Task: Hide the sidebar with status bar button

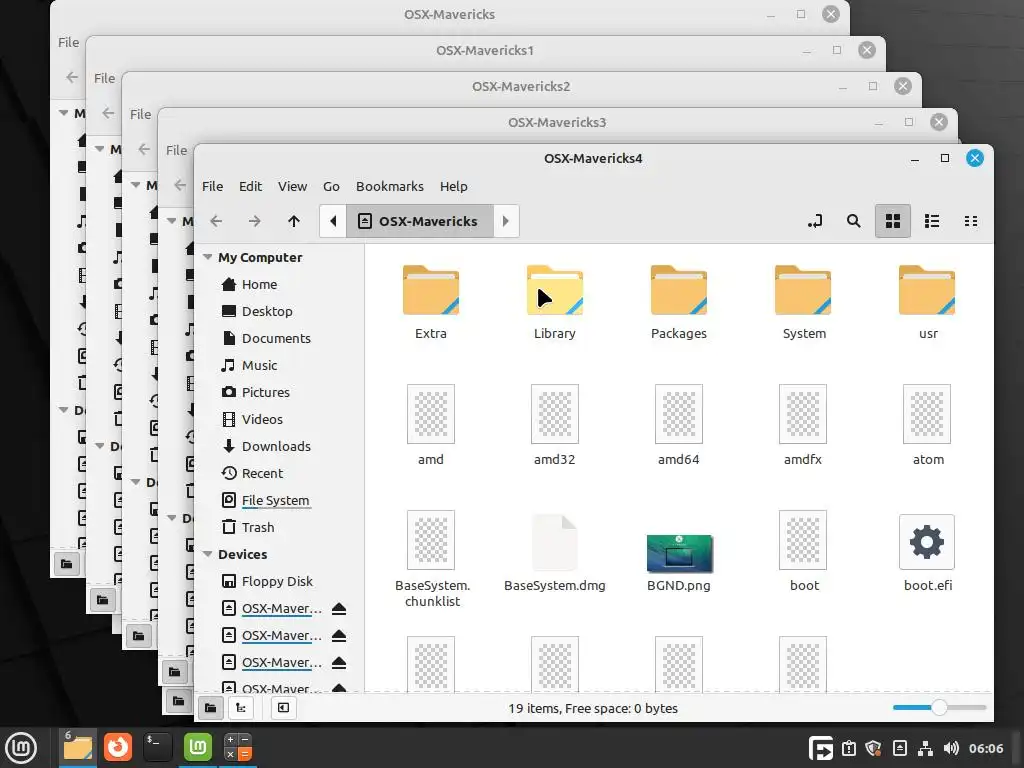Action: coord(283,708)
